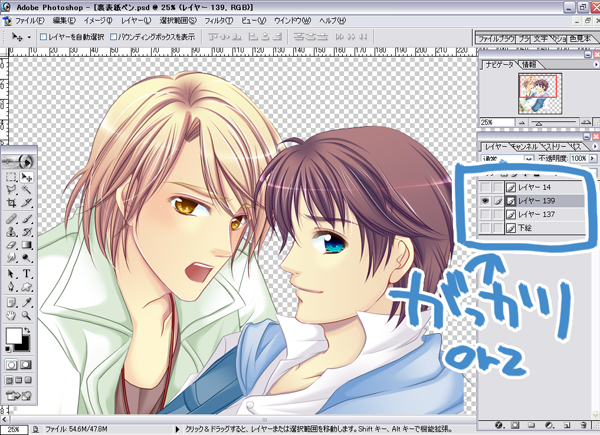Select the Crop tool
Viewport: 600px width, 435px height.
tap(11, 202)
